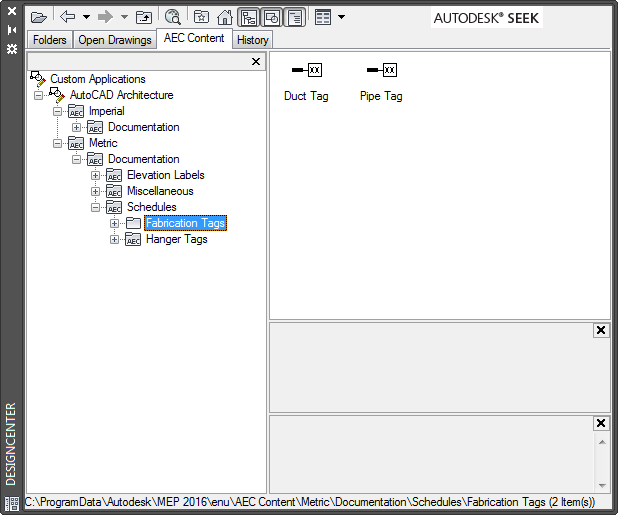Click the plain folder icon beside Fabrication Tags
Screen dimensions: 618x515
pos(133,223)
